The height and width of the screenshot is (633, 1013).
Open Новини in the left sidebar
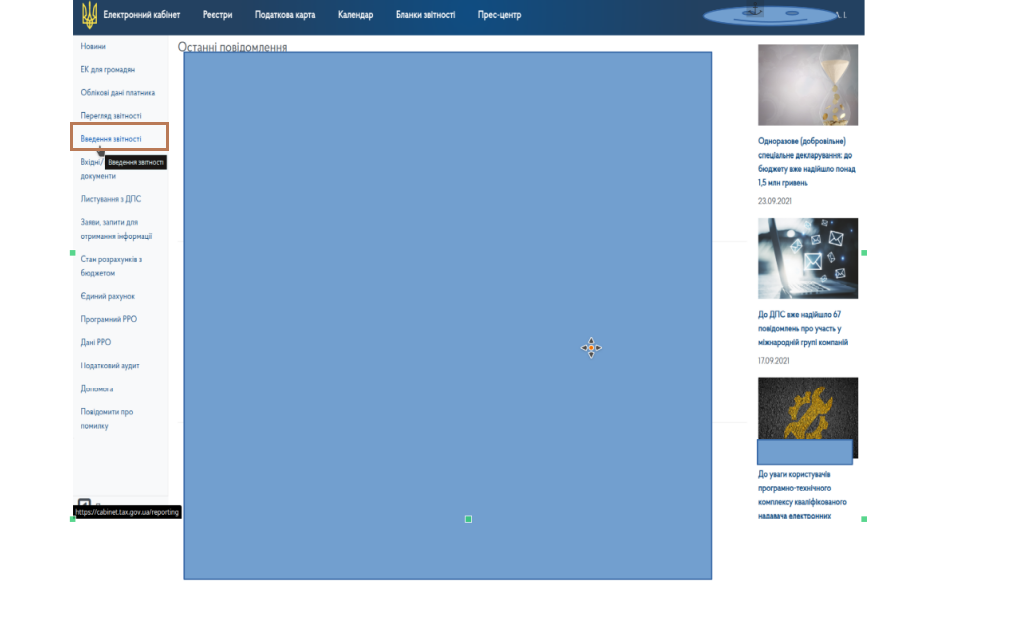tap(93, 47)
